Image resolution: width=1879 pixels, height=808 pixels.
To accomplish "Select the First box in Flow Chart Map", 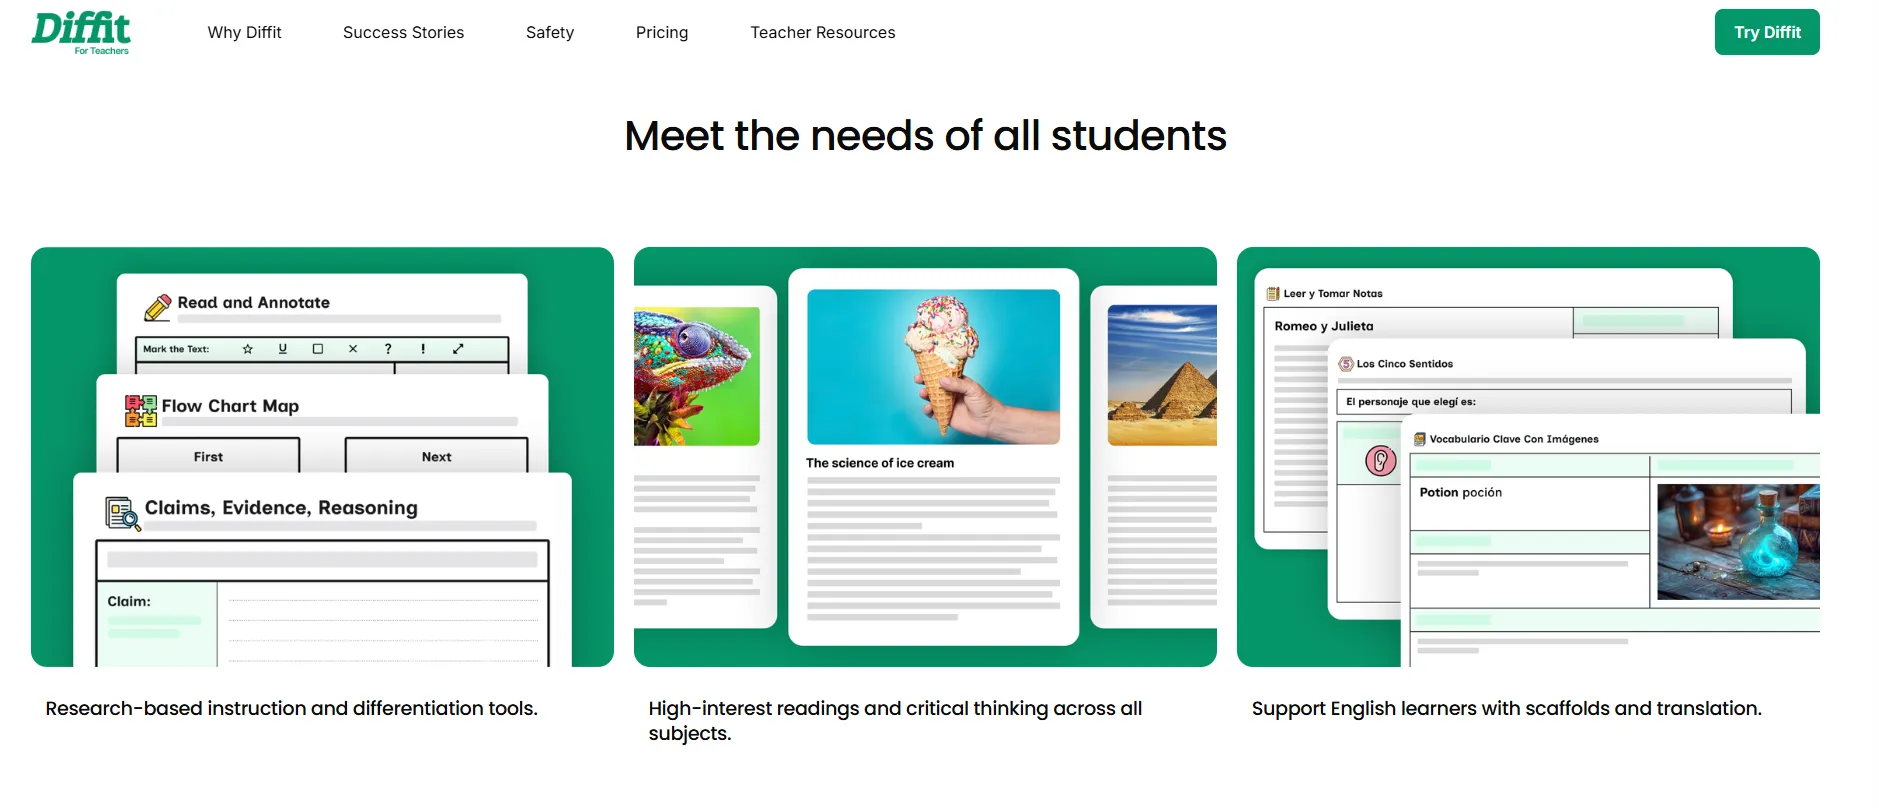I will click(x=209, y=456).
